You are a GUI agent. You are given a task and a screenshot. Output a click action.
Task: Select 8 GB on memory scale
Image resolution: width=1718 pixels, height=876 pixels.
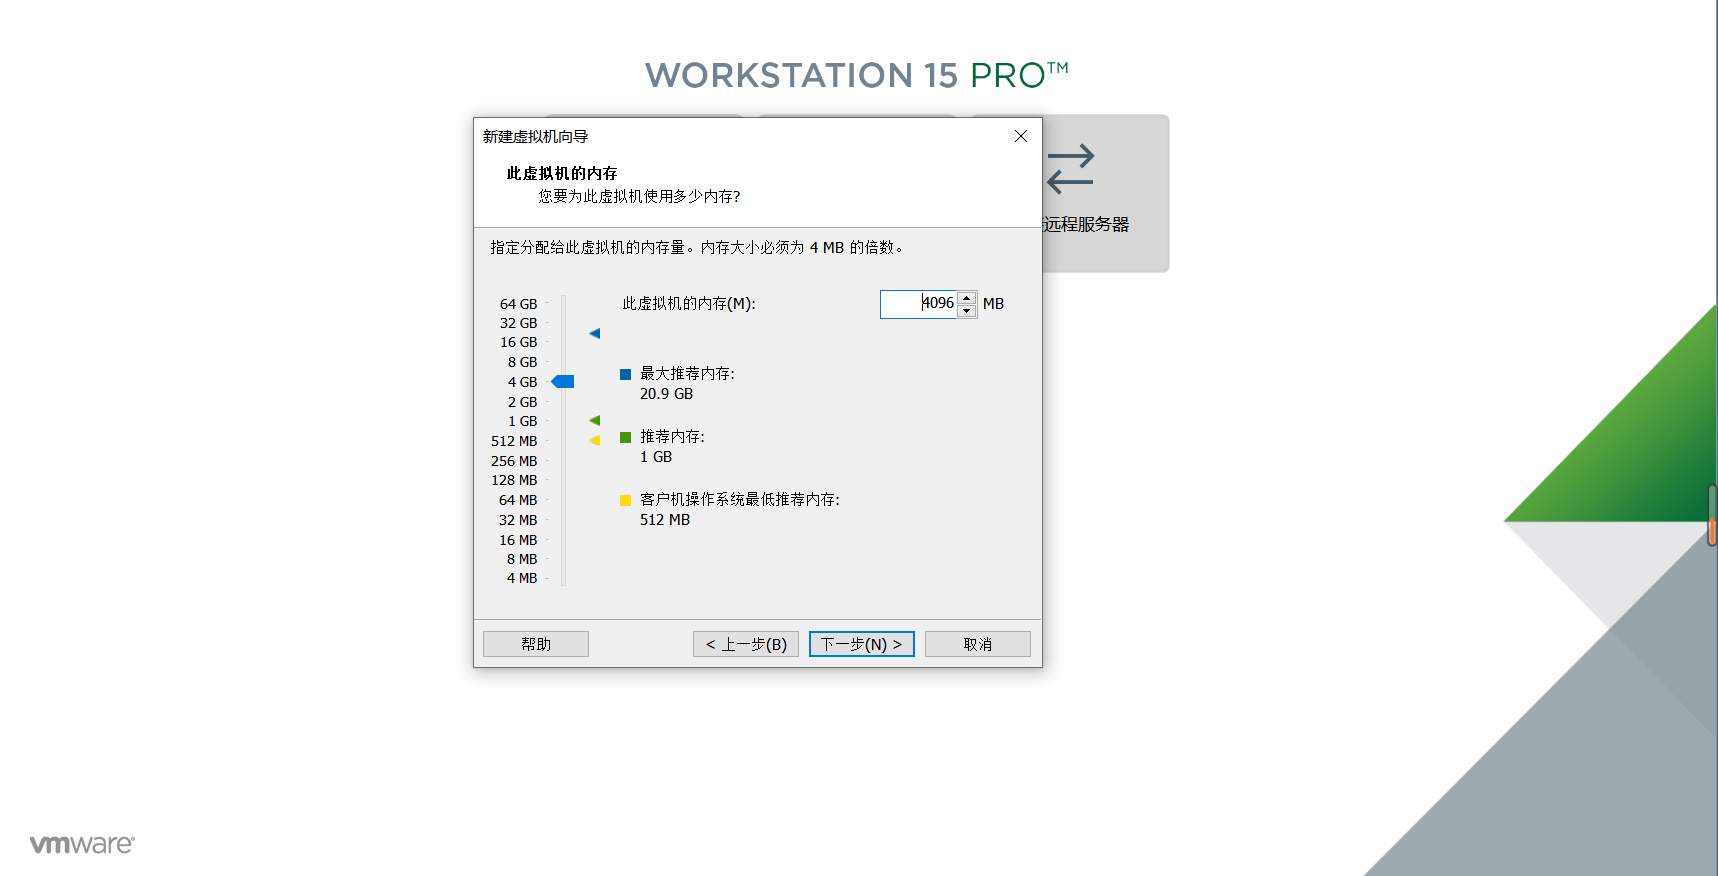click(x=522, y=362)
